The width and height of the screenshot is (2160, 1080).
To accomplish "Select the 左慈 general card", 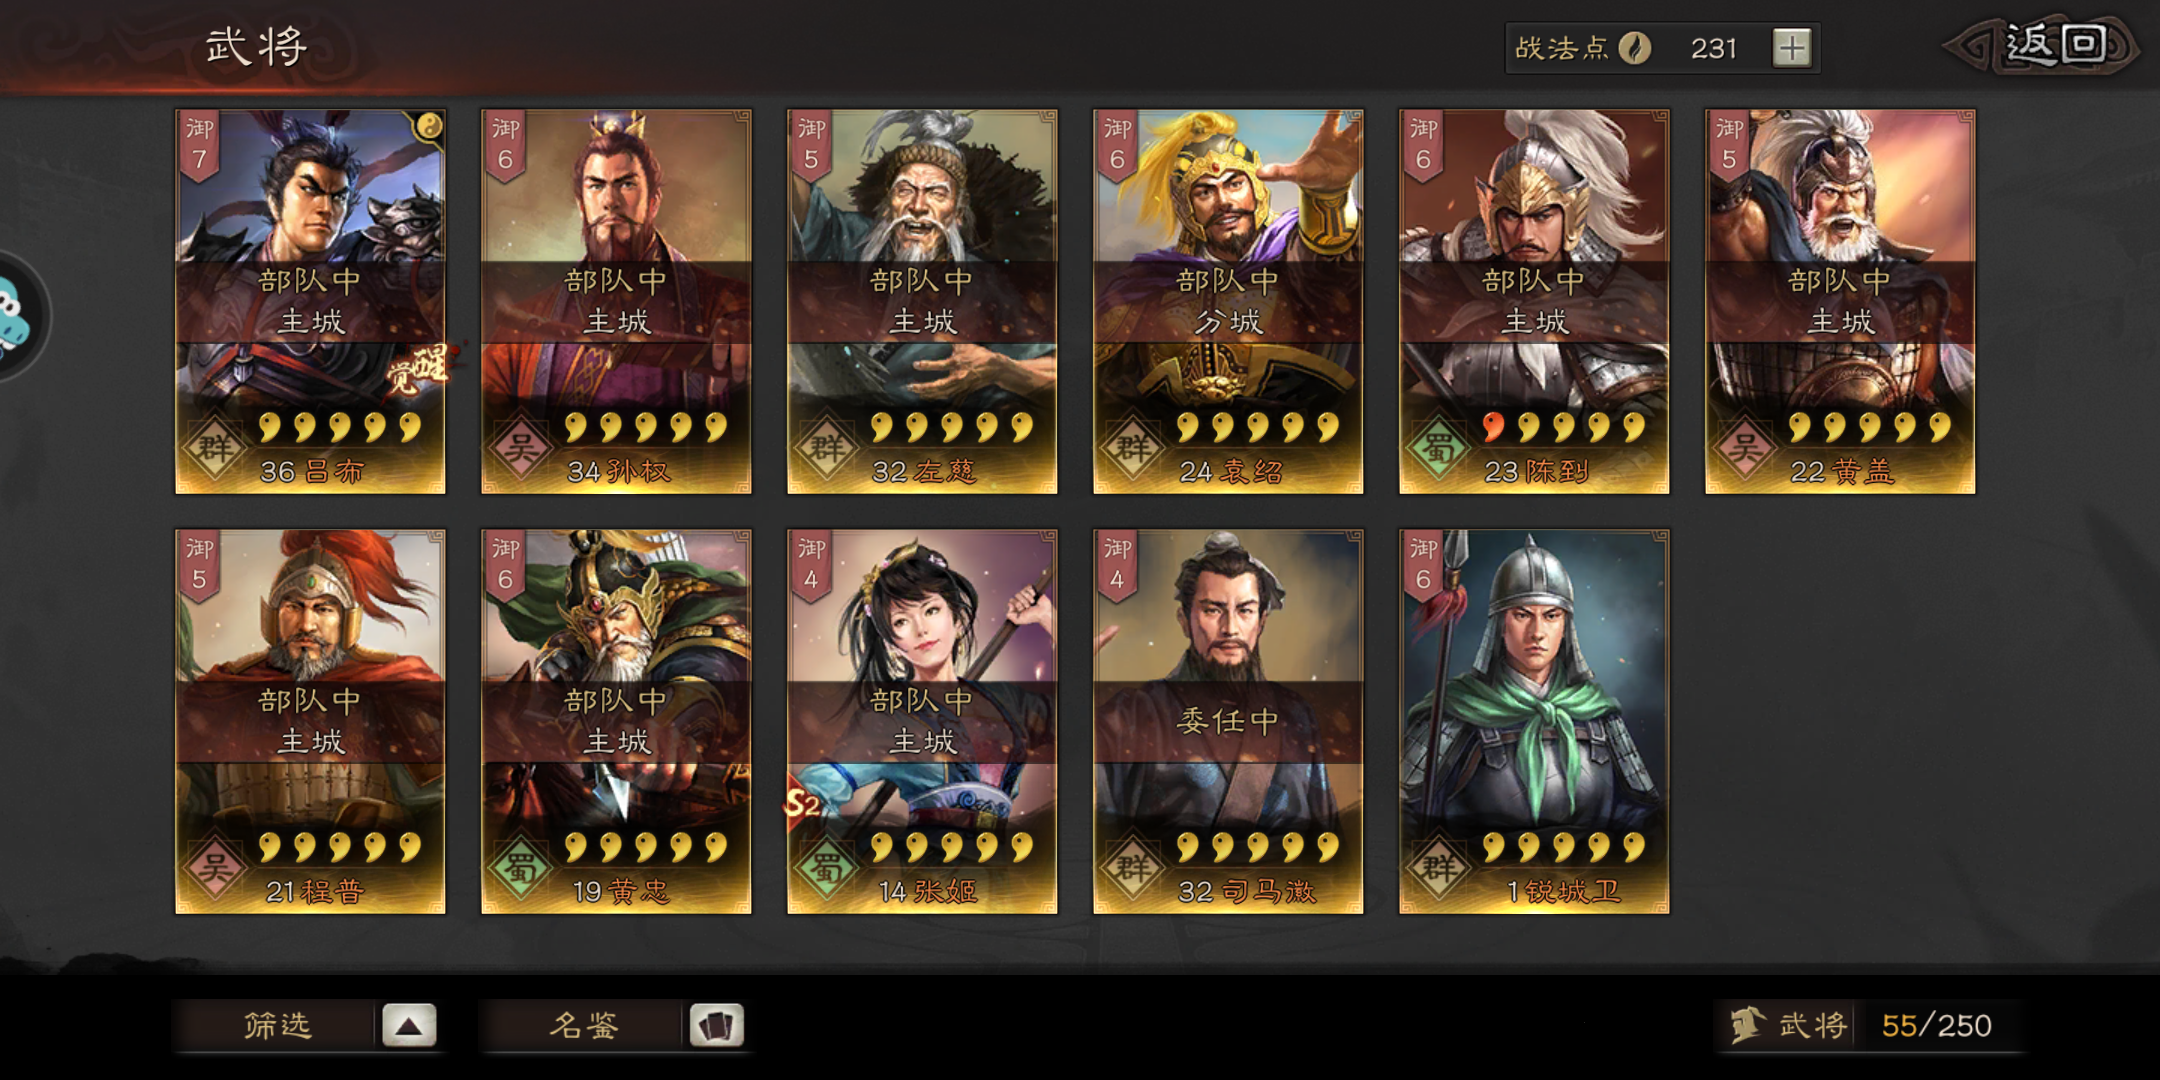I will pos(922,302).
